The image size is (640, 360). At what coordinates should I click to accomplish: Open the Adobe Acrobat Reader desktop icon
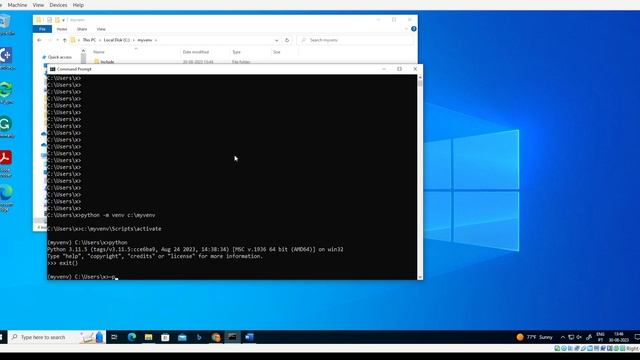[6, 162]
